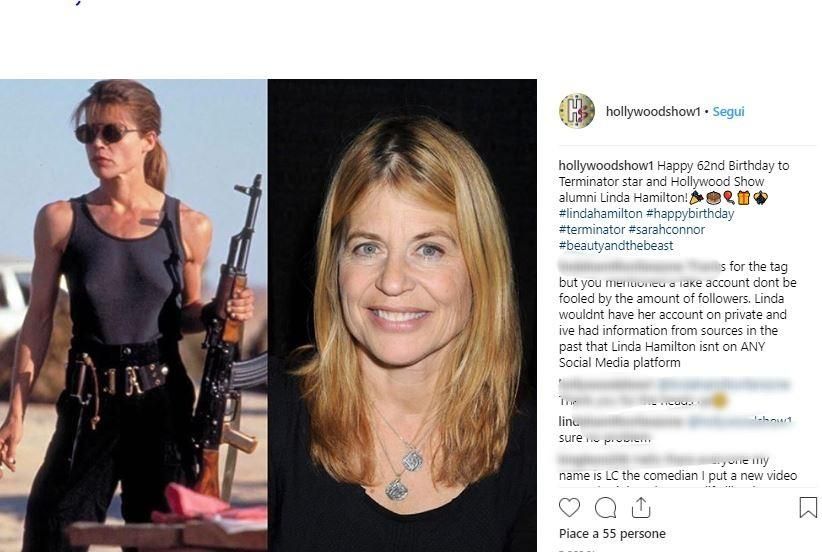Open the #terminator hashtag
The image size is (822, 552).
pos(591,230)
